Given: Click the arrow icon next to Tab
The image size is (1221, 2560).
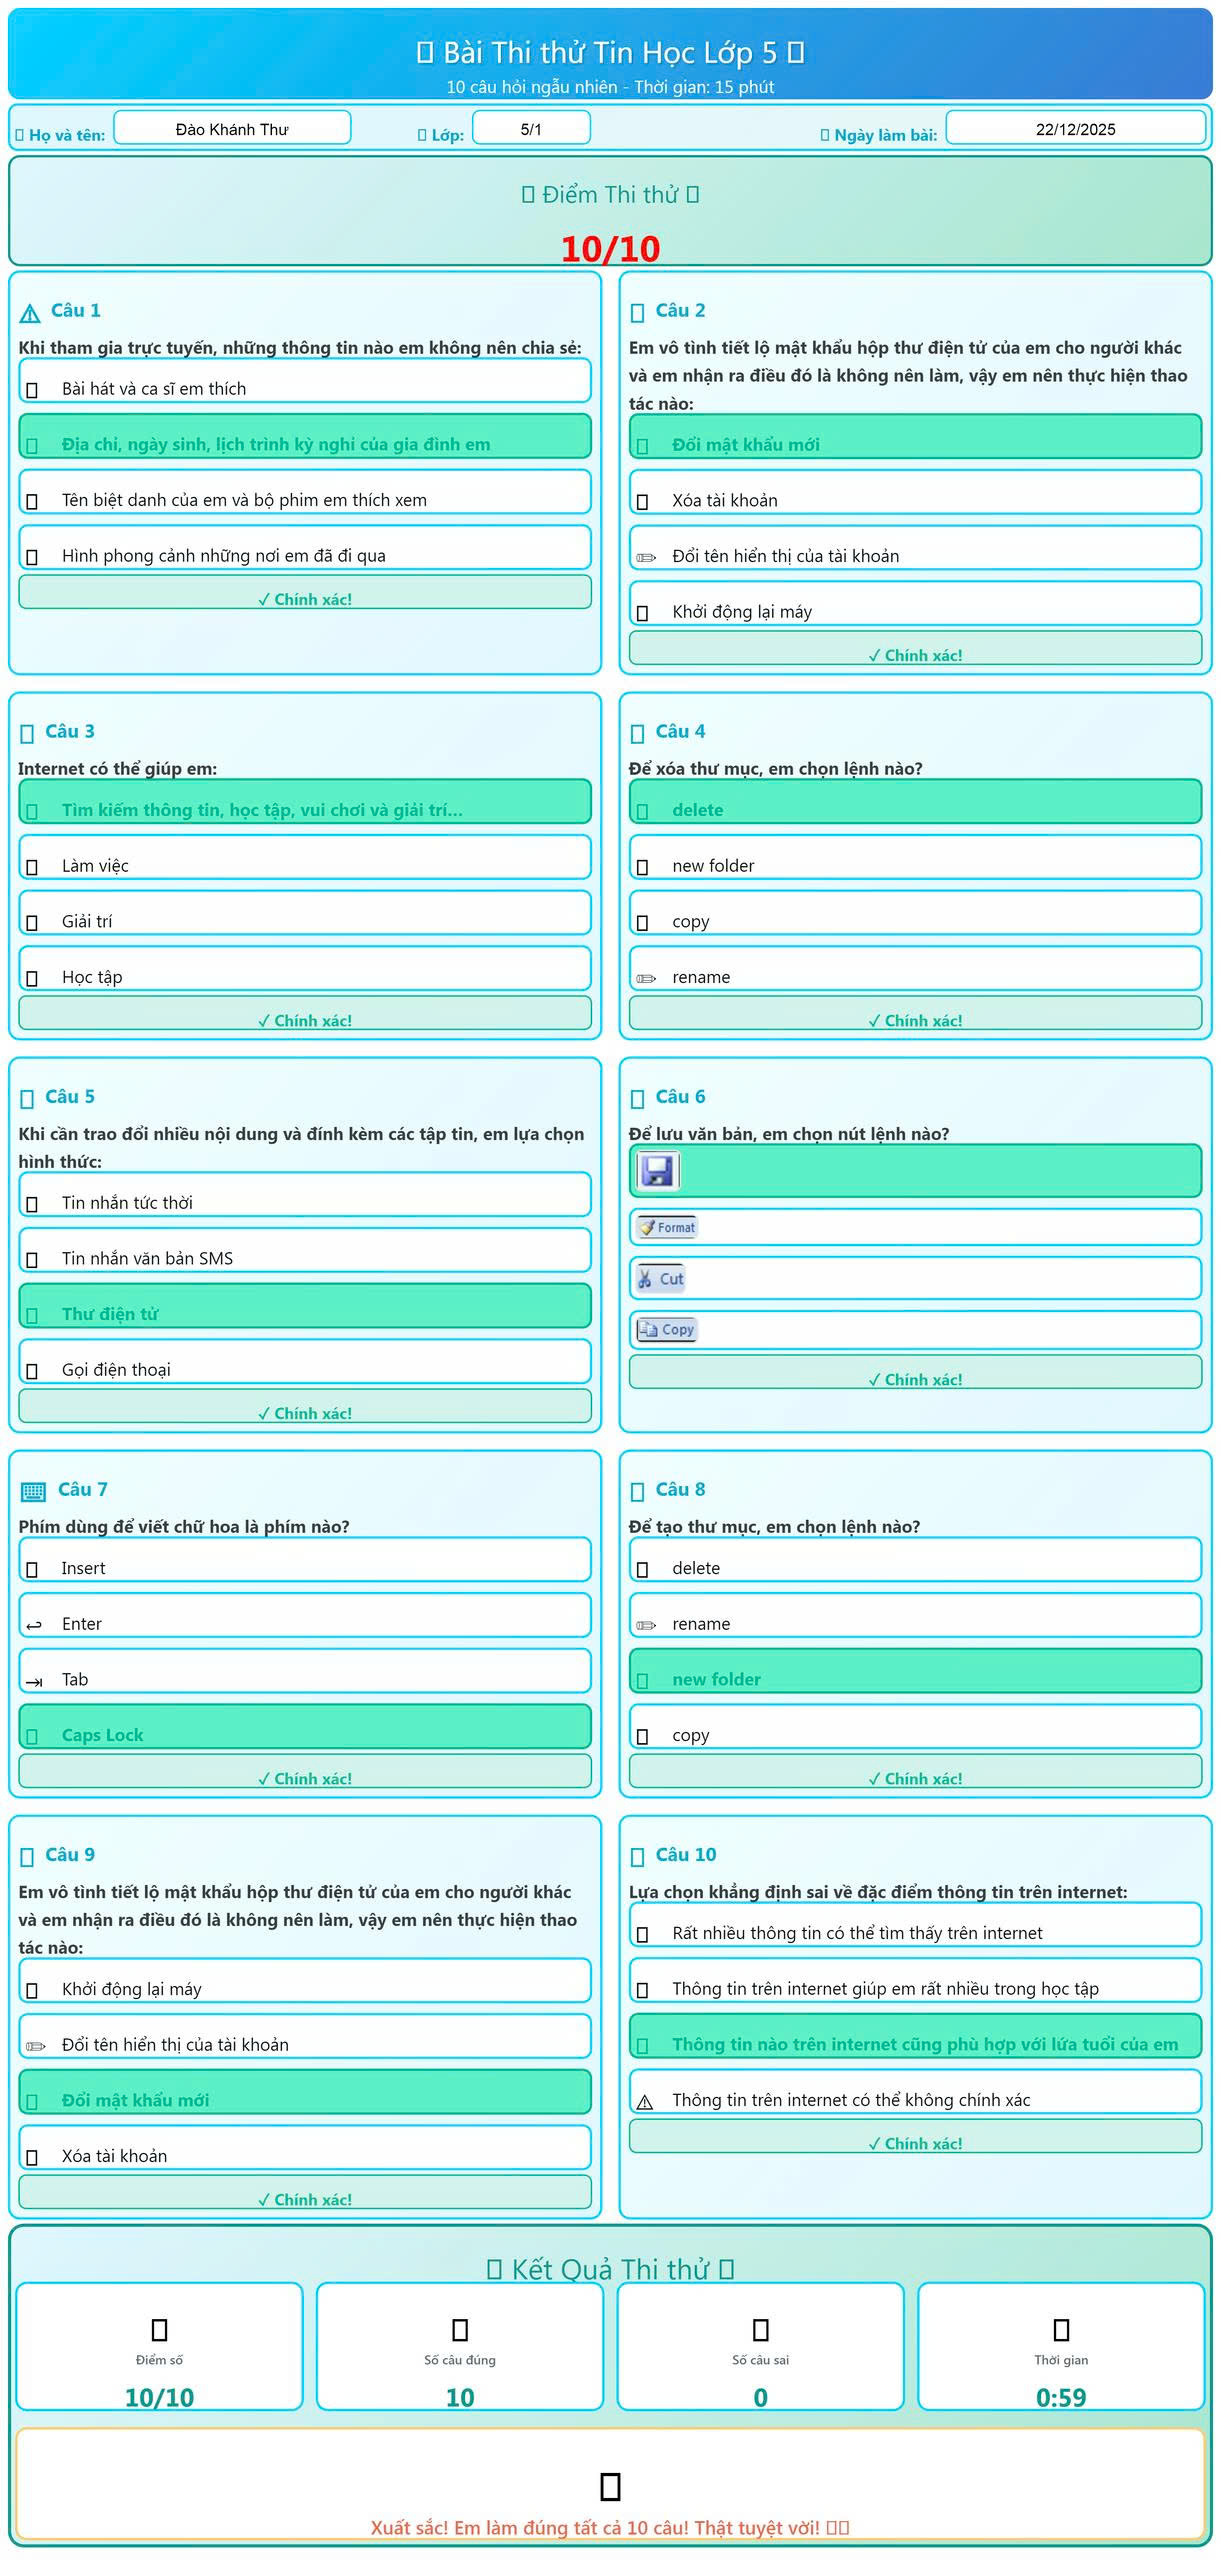Looking at the screenshot, I should pos(34,1681).
